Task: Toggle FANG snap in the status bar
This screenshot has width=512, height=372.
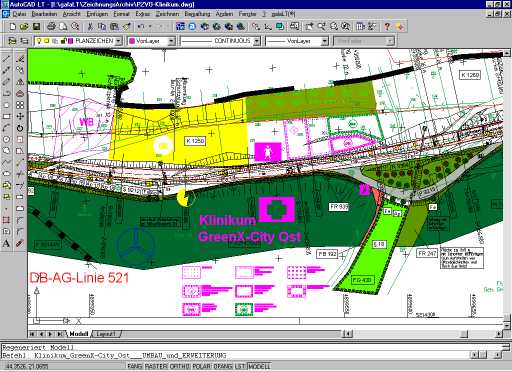Action: click(x=135, y=366)
